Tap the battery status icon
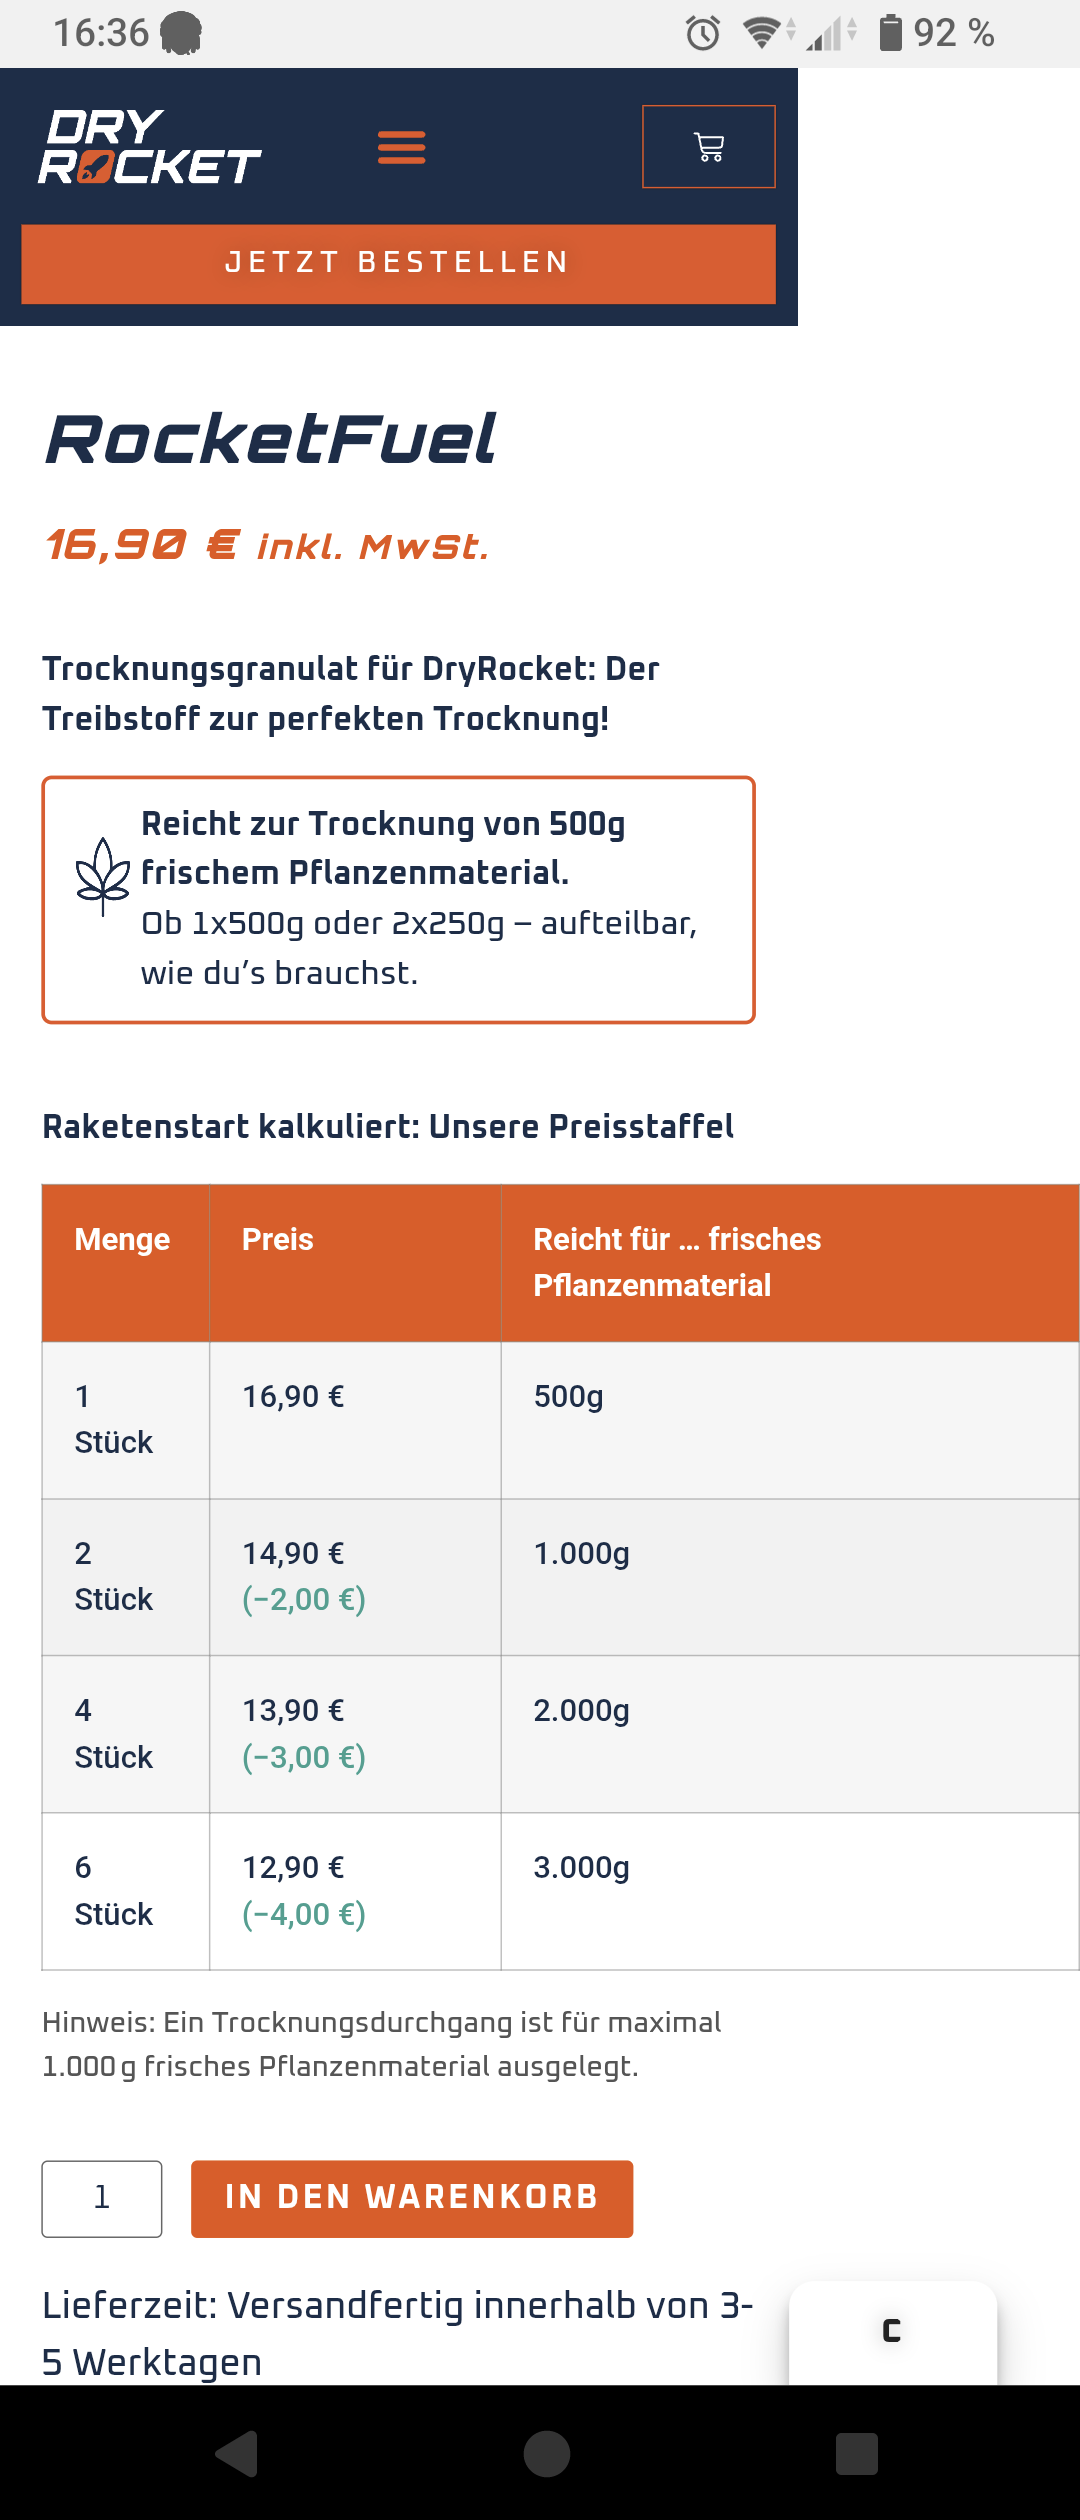Viewport: 1080px width, 2520px height. tap(890, 33)
